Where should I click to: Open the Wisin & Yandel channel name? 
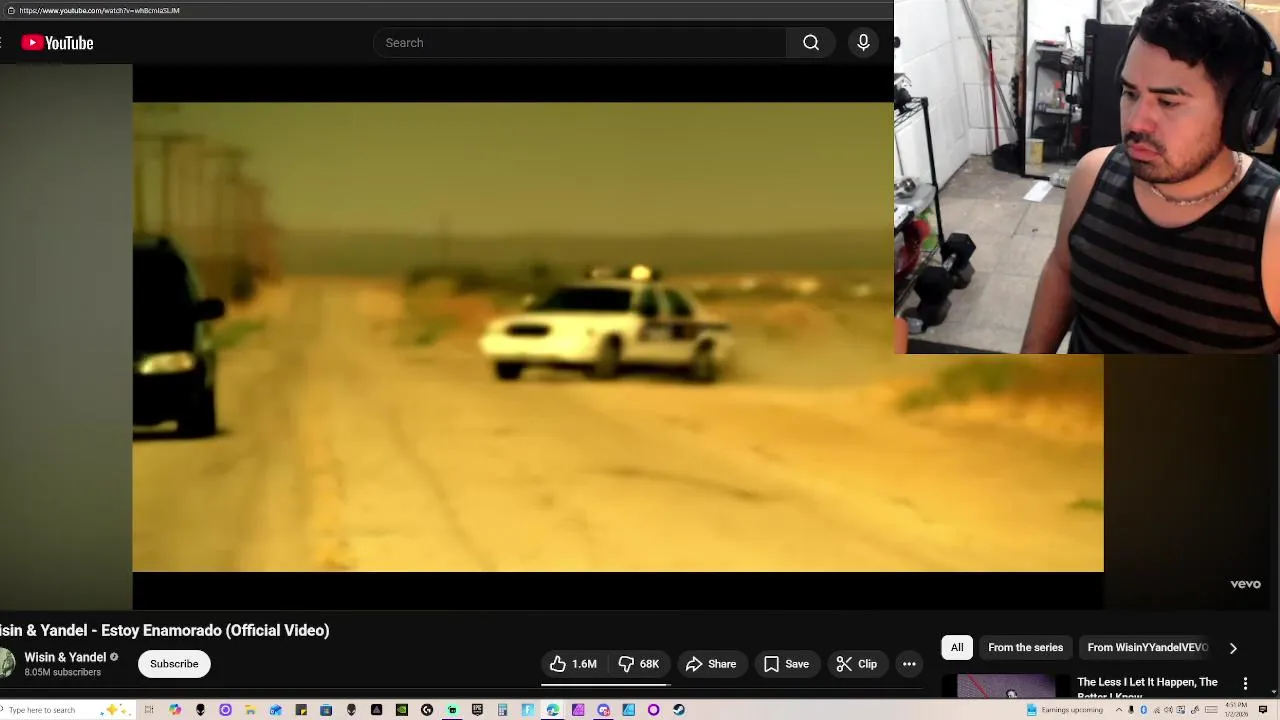click(x=65, y=657)
